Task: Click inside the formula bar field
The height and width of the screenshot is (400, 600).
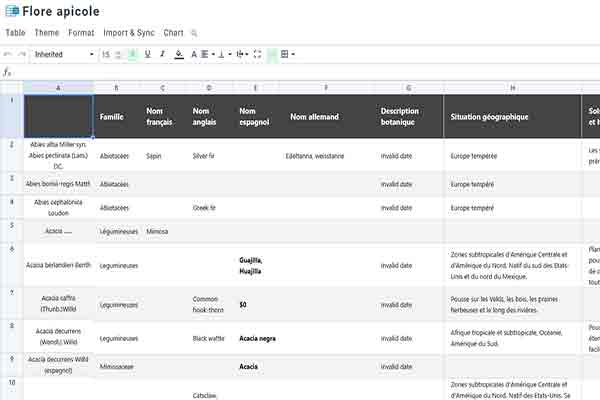Action: point(300,72)
